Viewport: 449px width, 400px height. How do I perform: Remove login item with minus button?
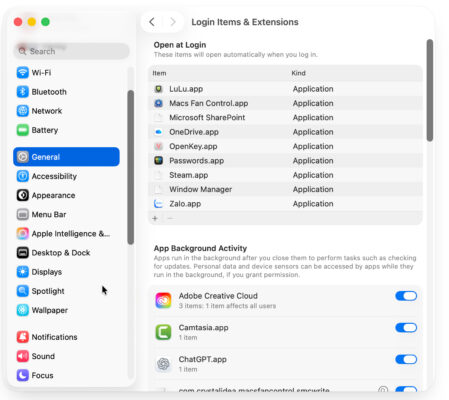[x=170, y=218]
